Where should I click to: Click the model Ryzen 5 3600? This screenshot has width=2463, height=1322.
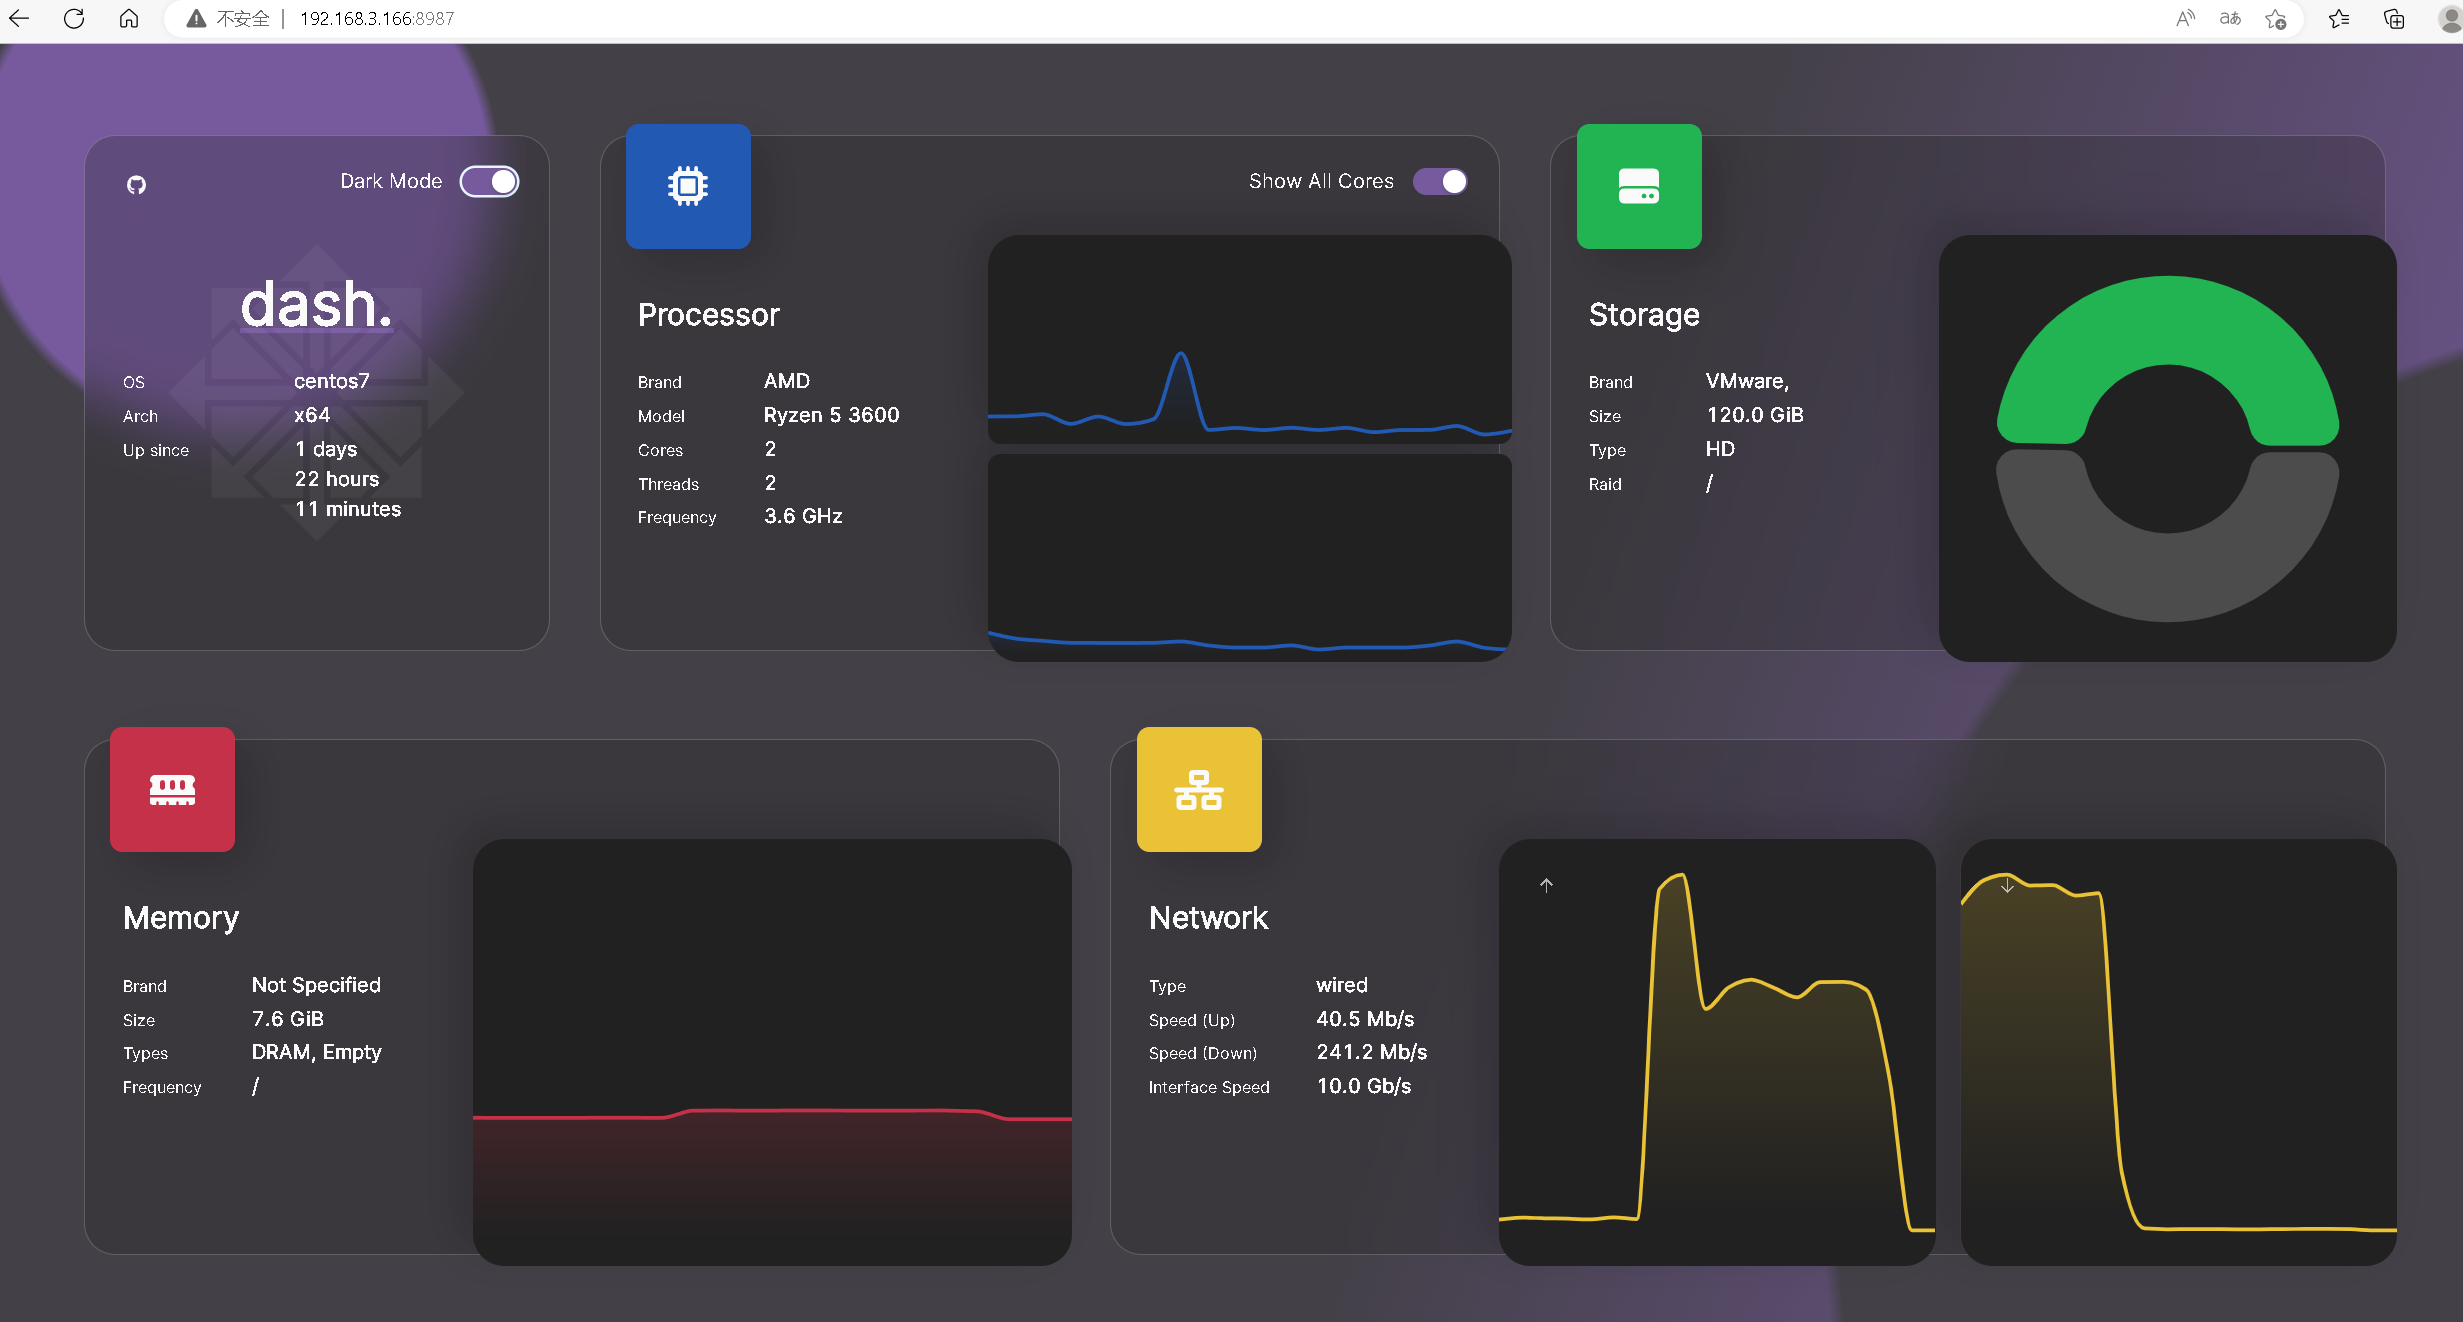tap(831, 415)
